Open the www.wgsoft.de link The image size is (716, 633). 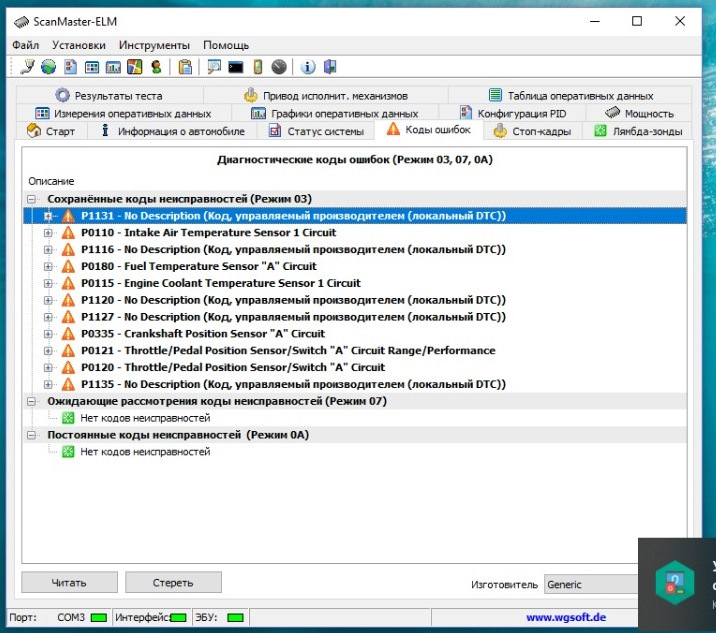tap(566, 617)
